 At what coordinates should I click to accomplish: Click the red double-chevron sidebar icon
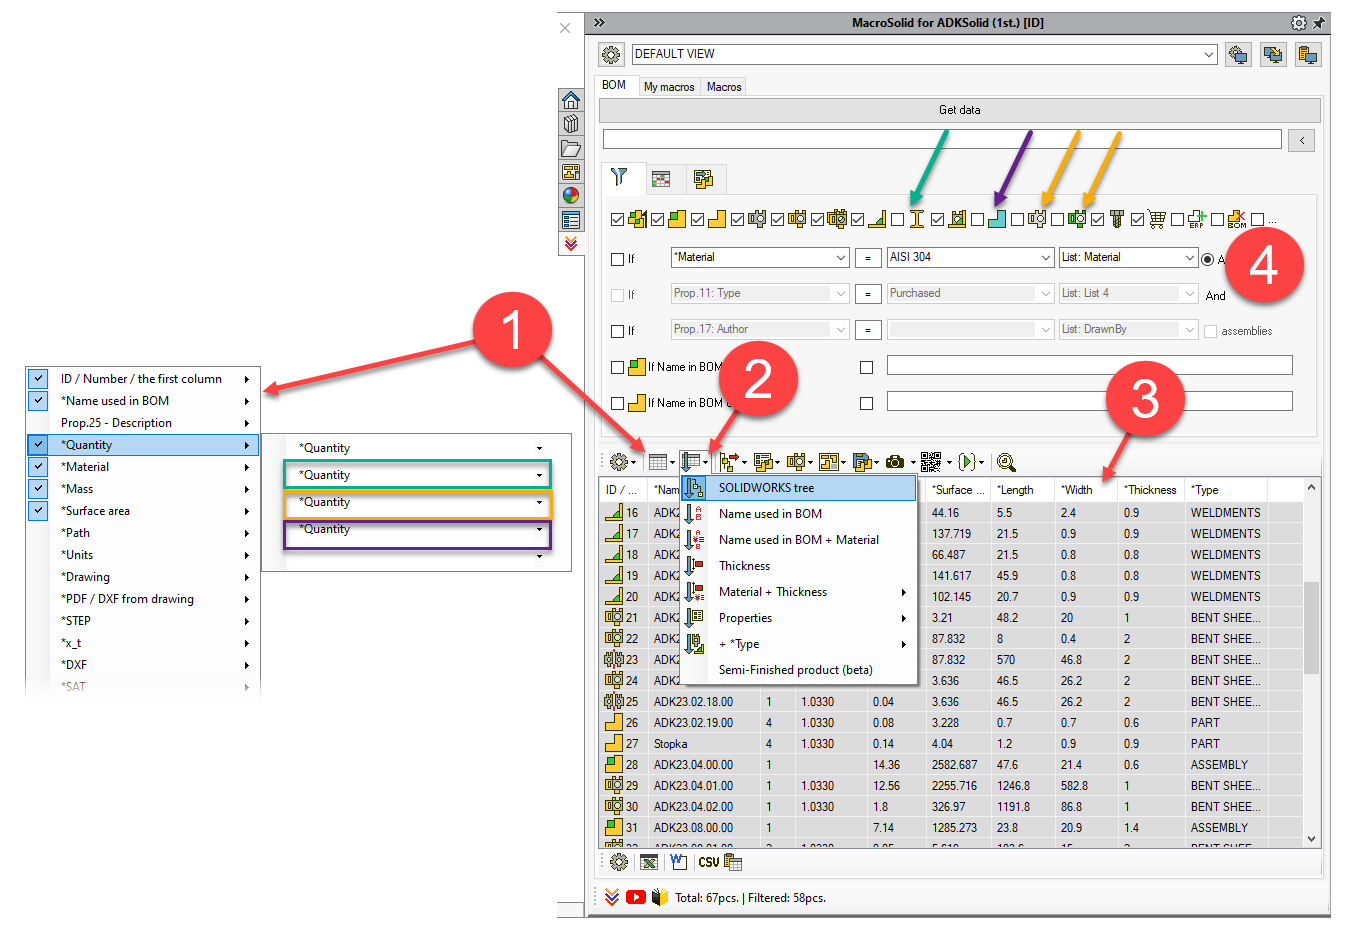click(570, 243)
